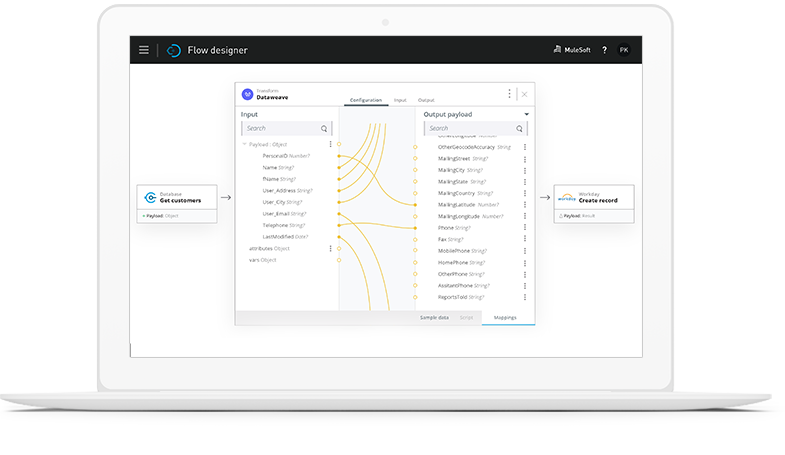Click the help question mark icon
Viewport: 785px width, 455px height.
604,50
